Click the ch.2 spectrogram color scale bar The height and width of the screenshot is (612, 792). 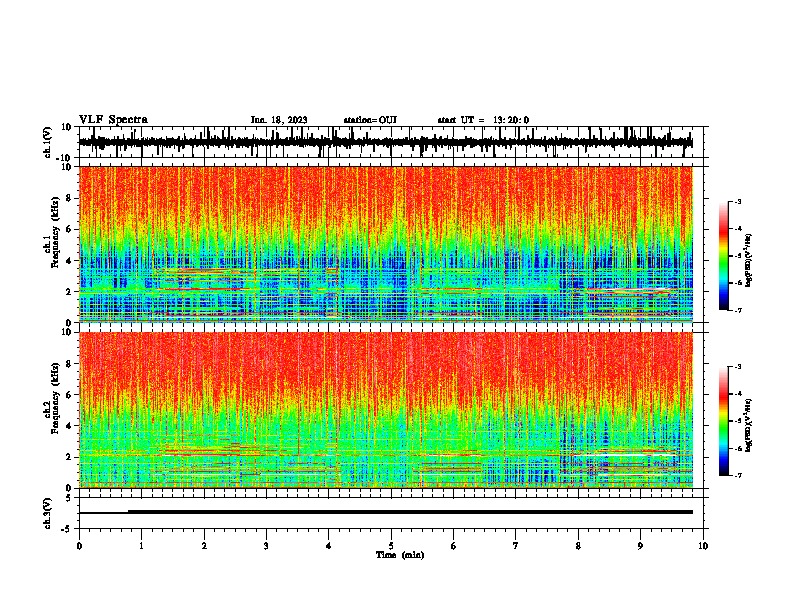coord(724,421)
